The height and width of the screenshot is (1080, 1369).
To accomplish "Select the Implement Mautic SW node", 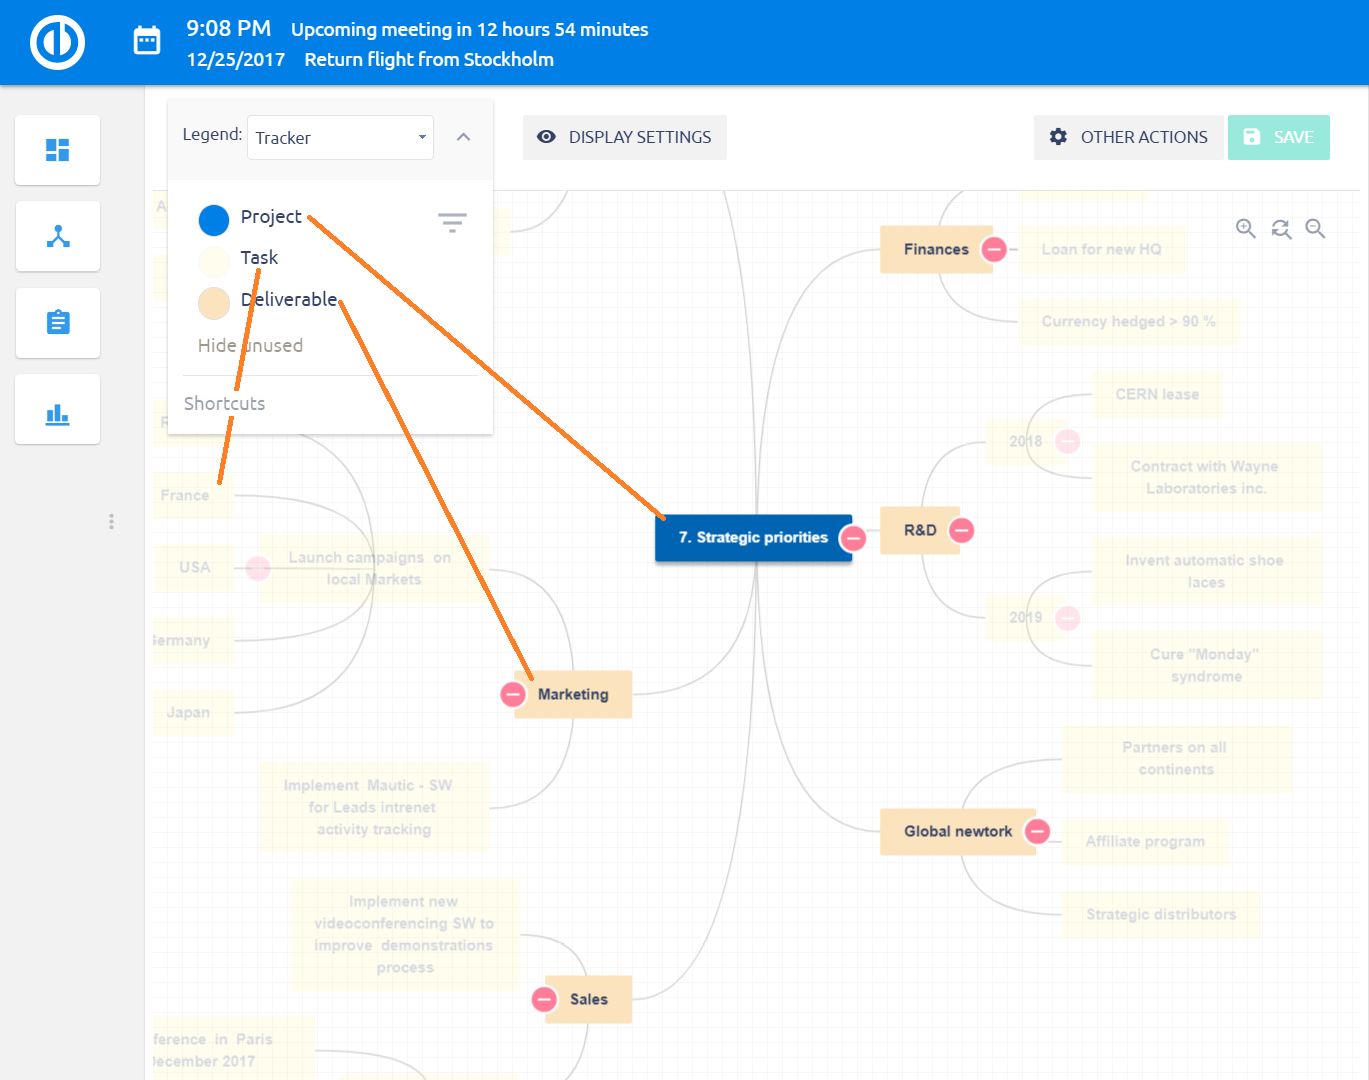I will tap(374, 807).
